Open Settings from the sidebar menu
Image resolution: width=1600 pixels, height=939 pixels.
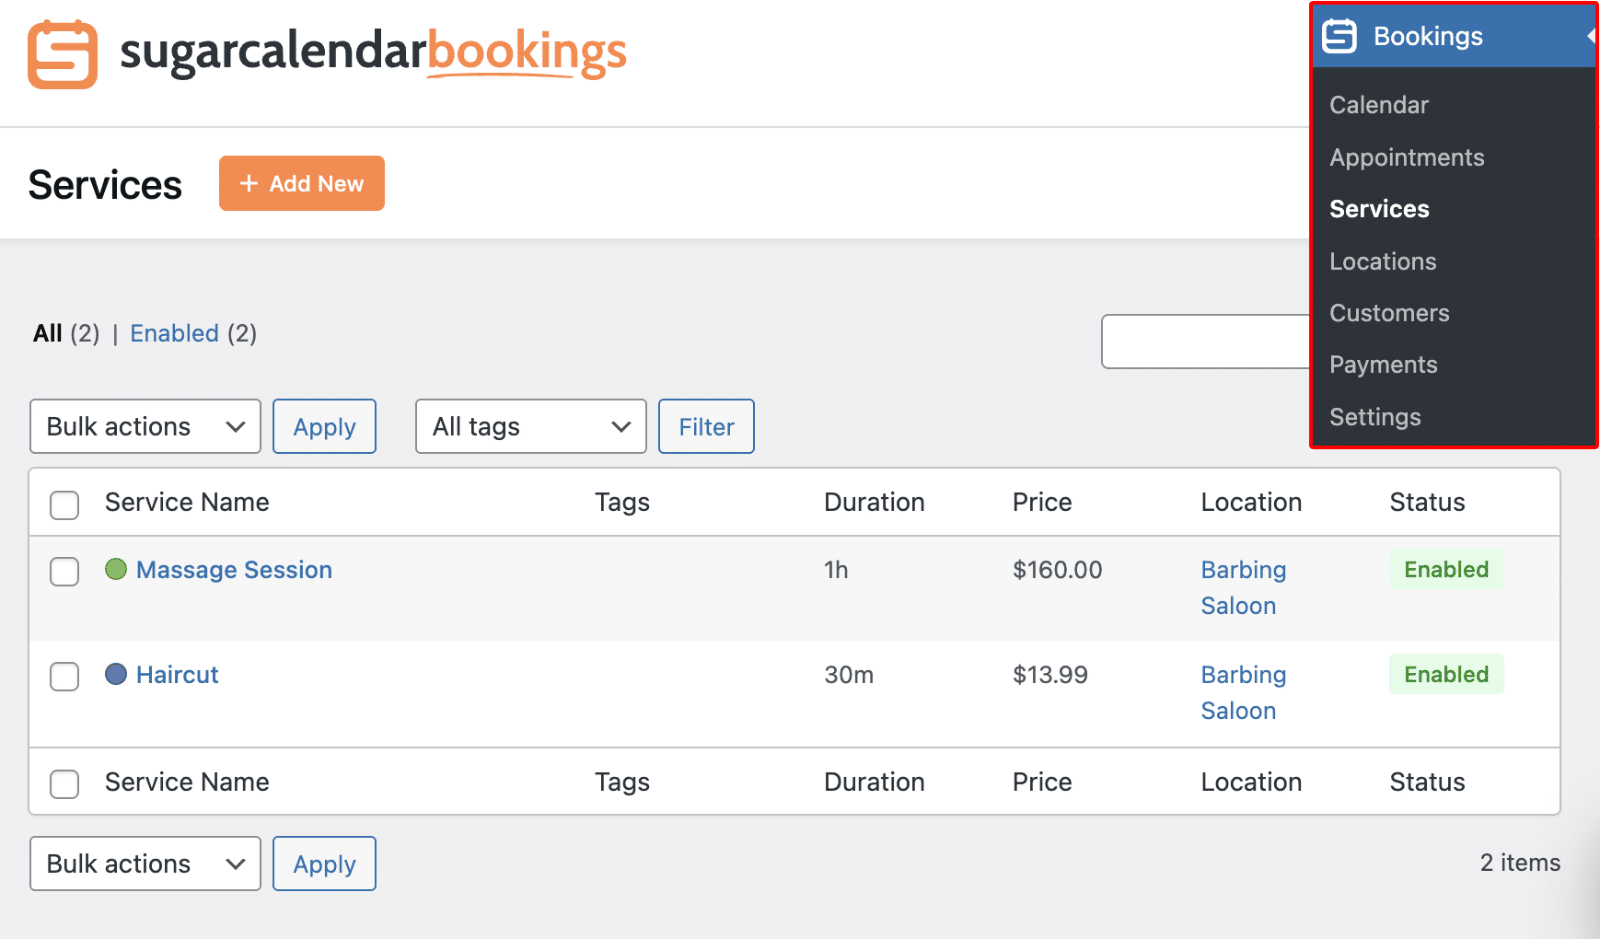(1374, 417)
